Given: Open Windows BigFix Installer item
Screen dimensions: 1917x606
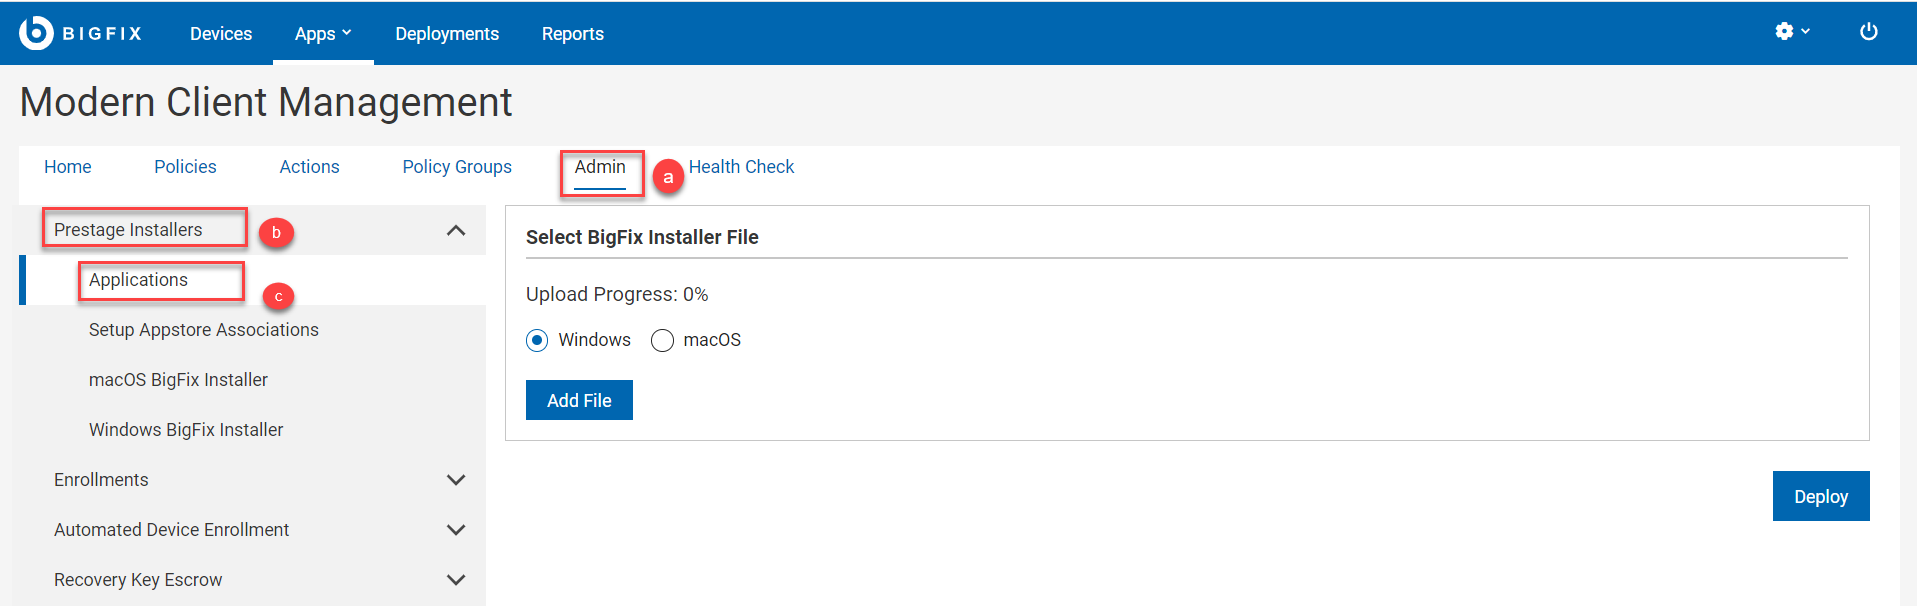Looking at the screenshot, I should point(186,430).
